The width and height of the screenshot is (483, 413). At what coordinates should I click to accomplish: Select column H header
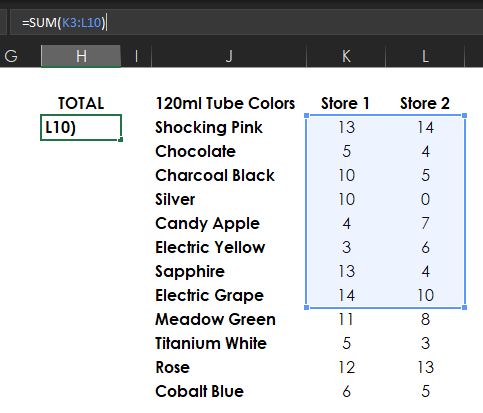point(81,56)
